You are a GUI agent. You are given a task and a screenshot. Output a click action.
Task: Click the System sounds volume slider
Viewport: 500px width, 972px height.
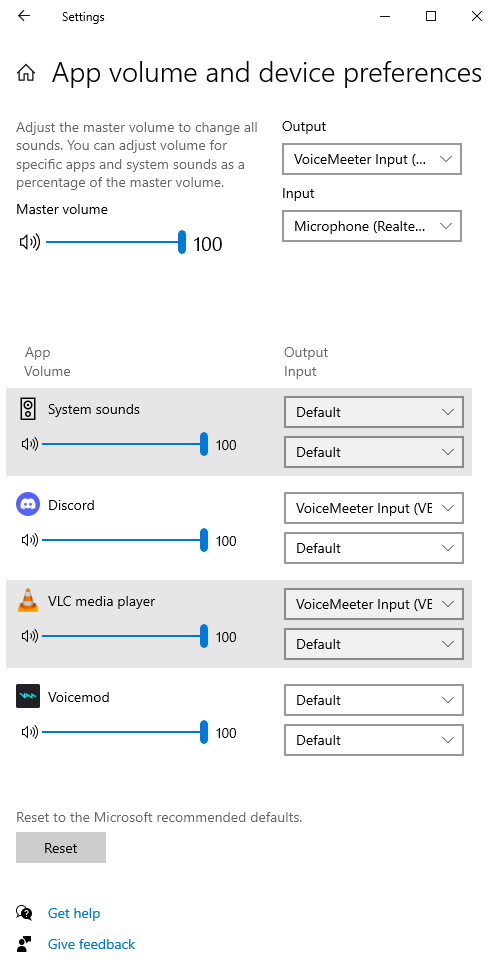(x=125, y=444)
